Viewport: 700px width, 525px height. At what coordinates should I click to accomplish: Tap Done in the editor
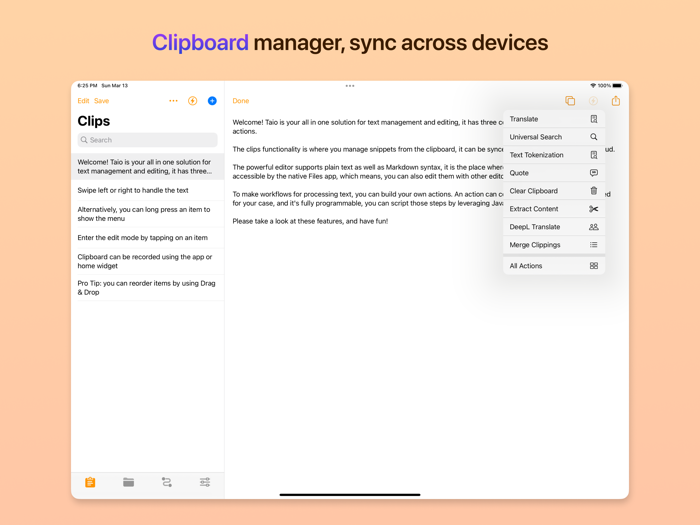[241, 101]
